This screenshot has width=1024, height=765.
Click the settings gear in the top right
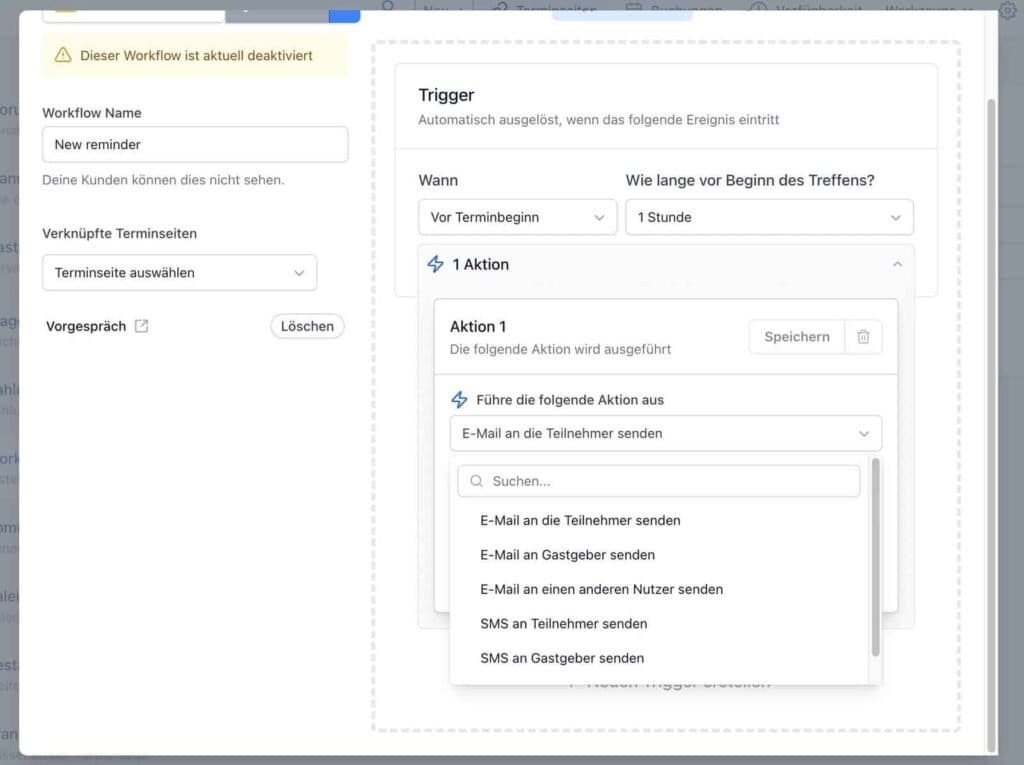point(1007,11)
